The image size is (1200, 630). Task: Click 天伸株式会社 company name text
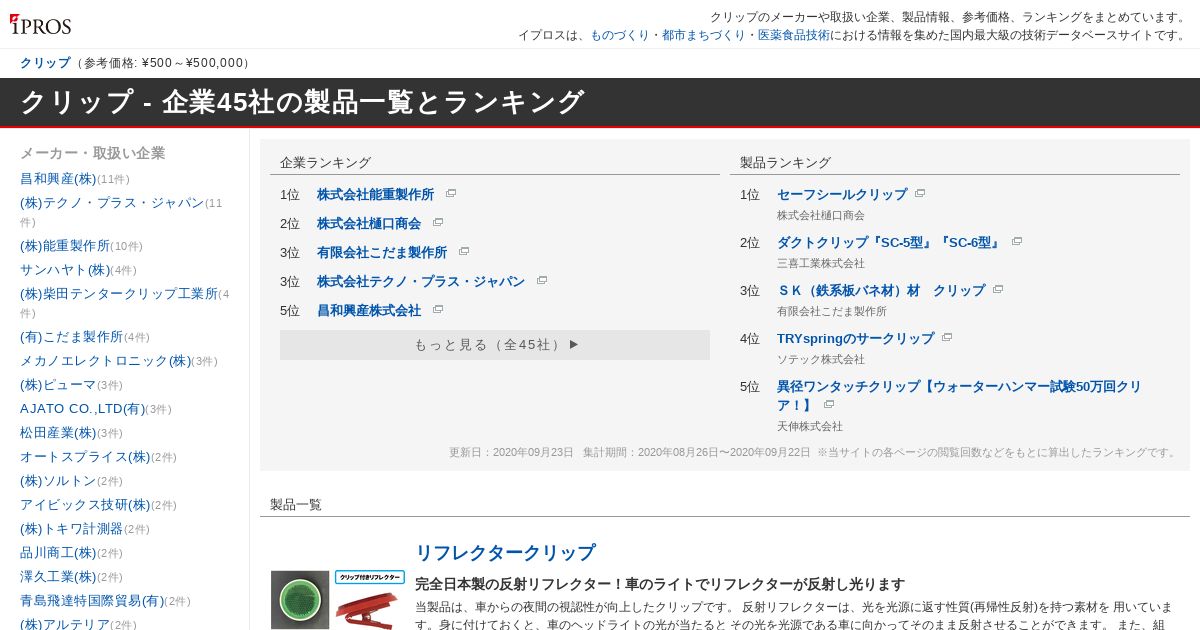click(810, 426)
